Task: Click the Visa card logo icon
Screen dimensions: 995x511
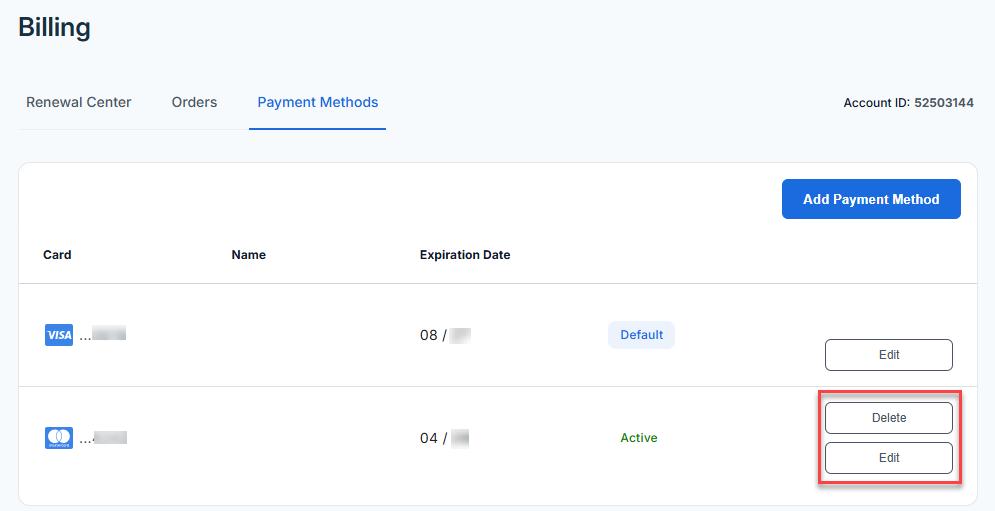Action: pos(59,335)
